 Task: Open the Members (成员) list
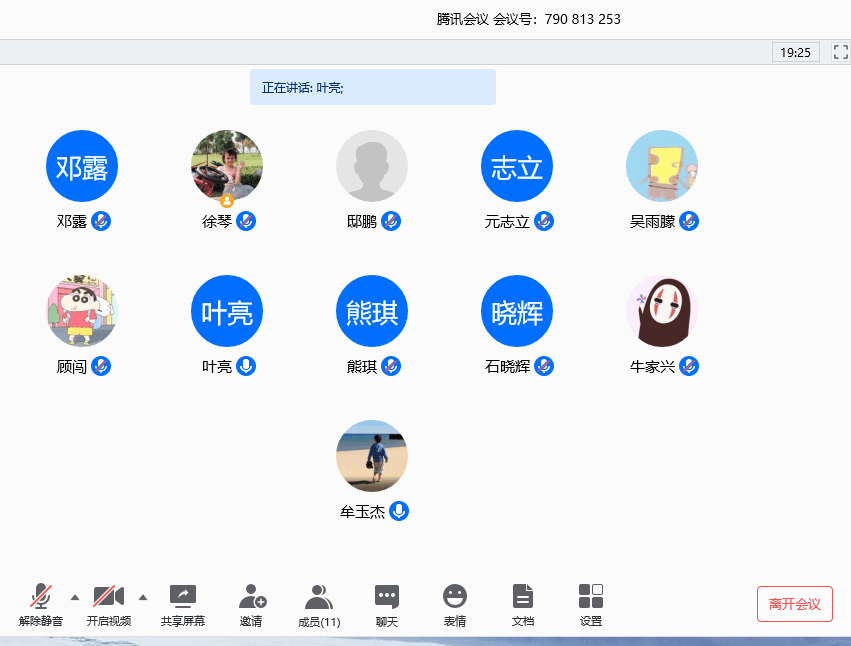click(319, 598)
